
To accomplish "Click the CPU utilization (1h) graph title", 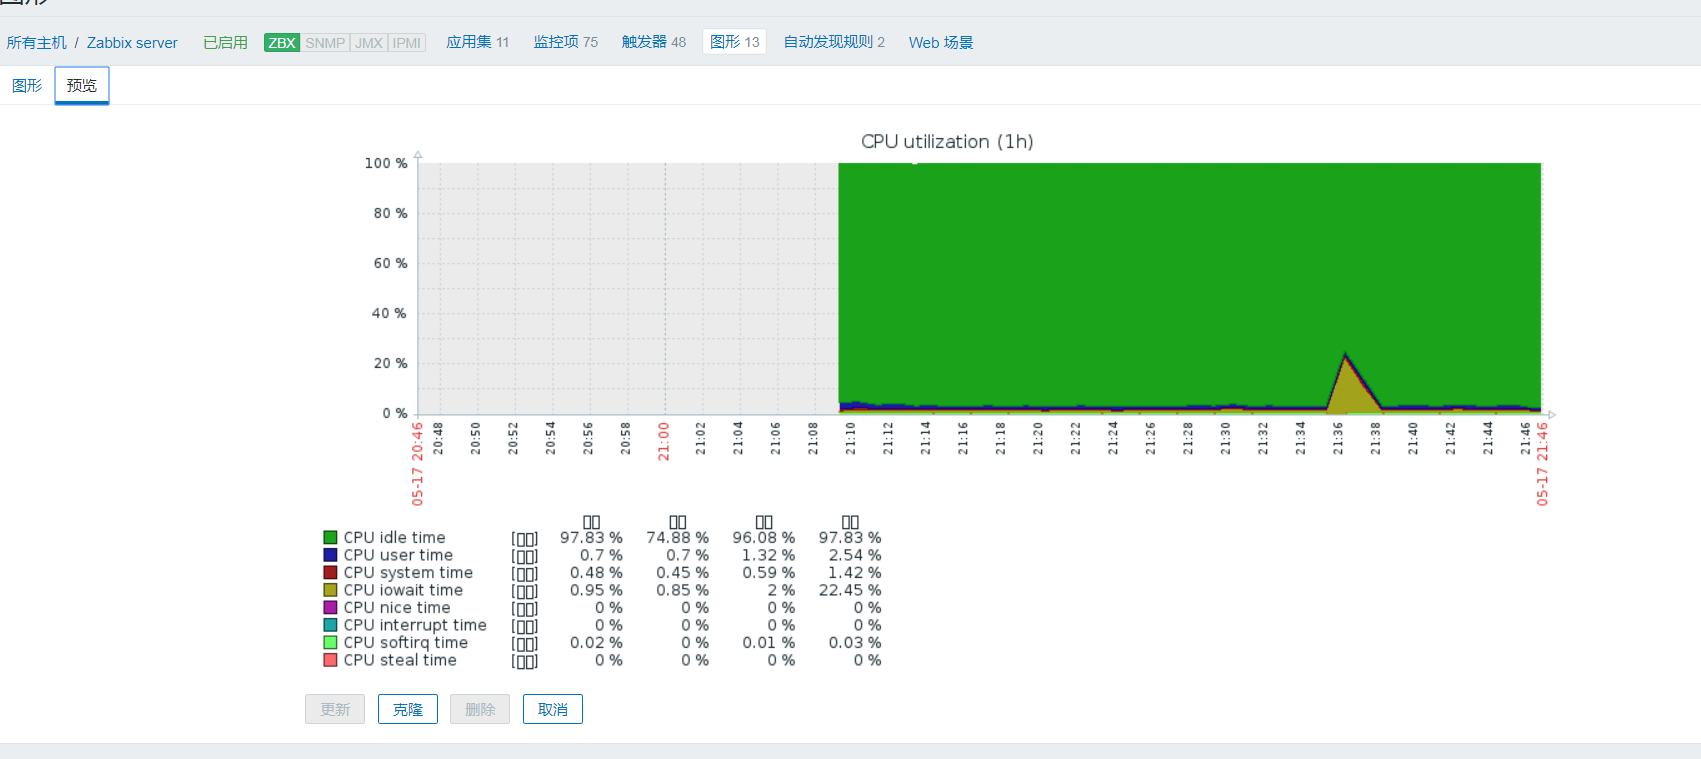I will 947,142.
